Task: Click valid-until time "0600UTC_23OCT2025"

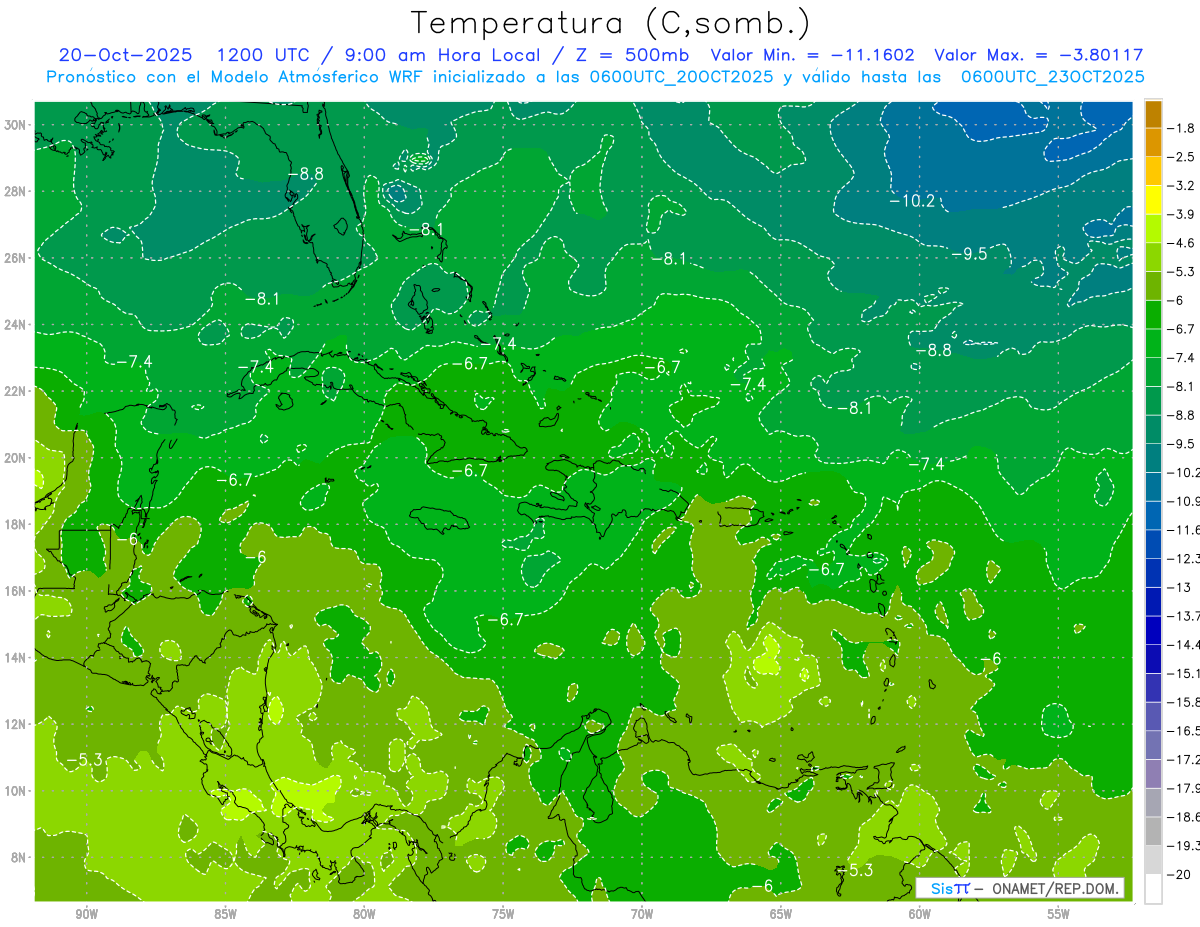Action: tap(1053, 77)
